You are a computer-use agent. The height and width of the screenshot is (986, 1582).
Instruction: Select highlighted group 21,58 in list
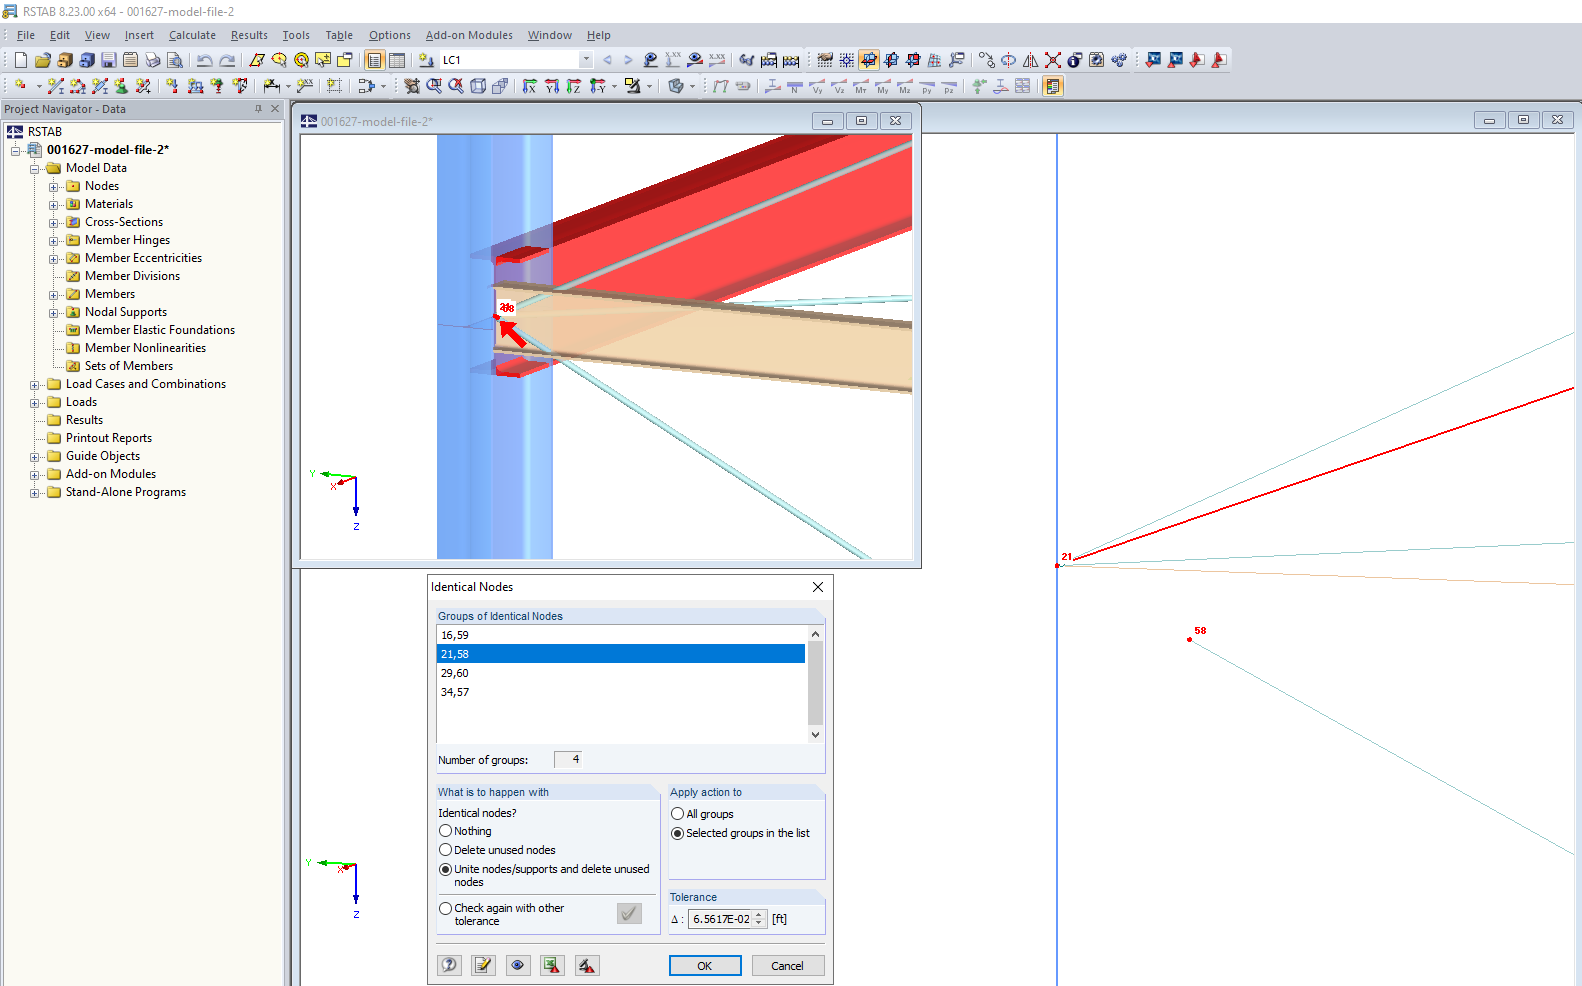pyautogui.click(x=621, y=654)
